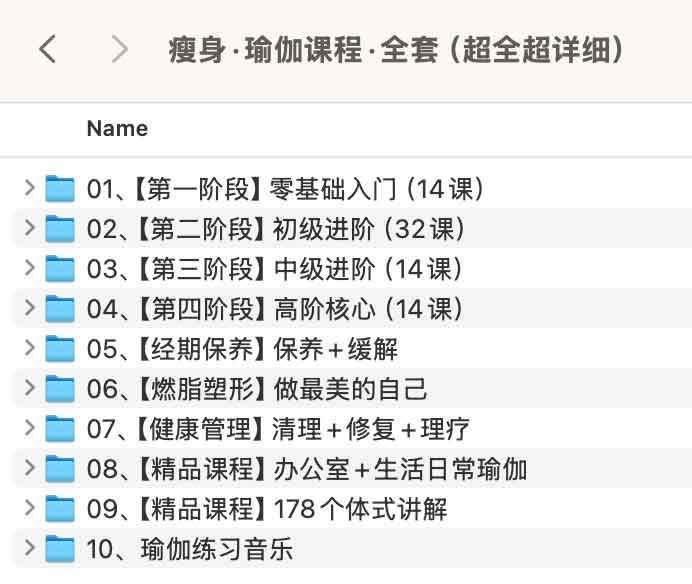Expand the 03 第三阶段 folder disclosure arrow
The height and width of the screenshot is (584, 692).
[29, 269]
